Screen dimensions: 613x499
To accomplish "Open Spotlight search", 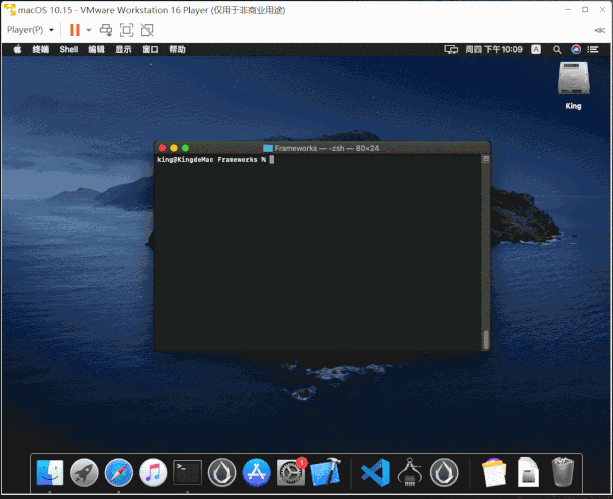I will 557,49.
